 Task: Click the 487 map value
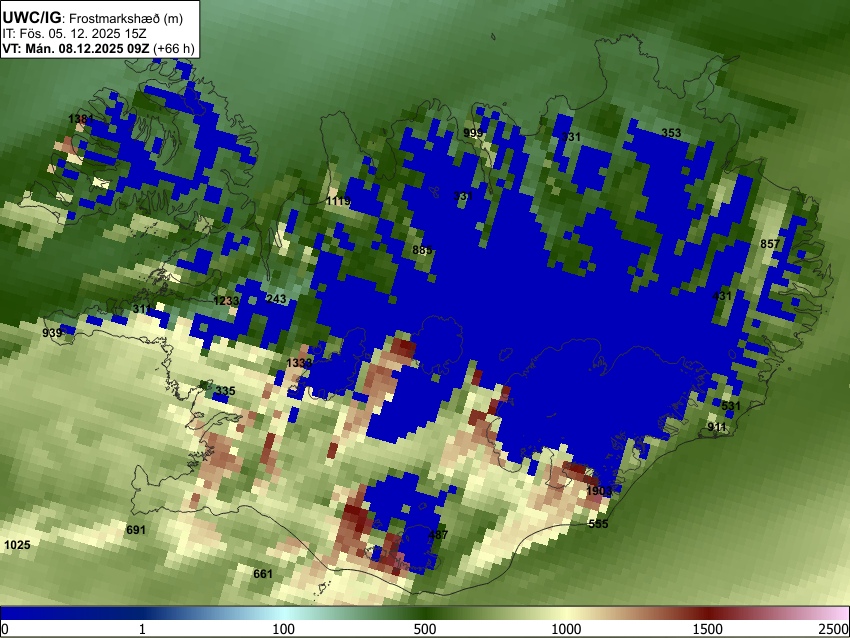[439, 535]
